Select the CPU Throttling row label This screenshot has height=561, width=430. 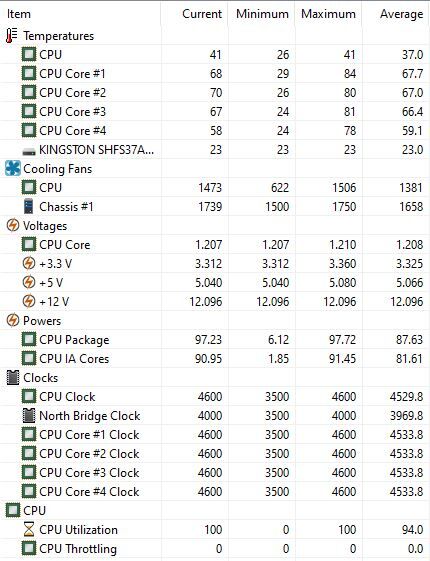pos(78,548)
